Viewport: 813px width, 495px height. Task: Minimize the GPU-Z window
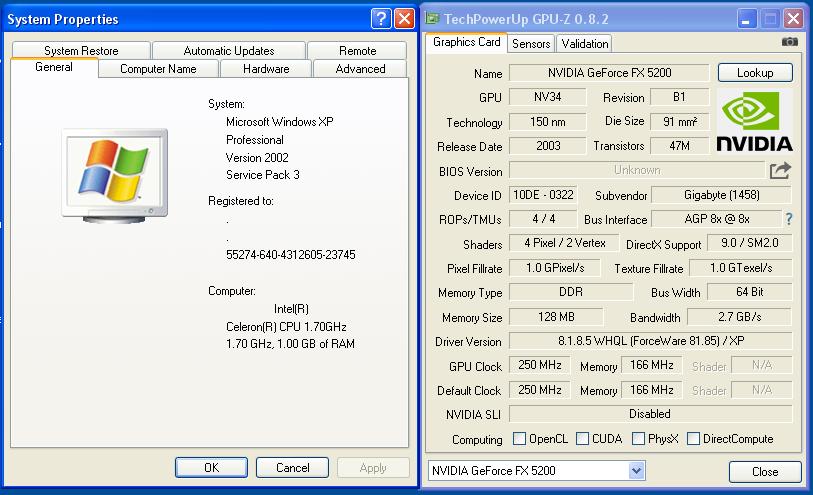[747, 19]
